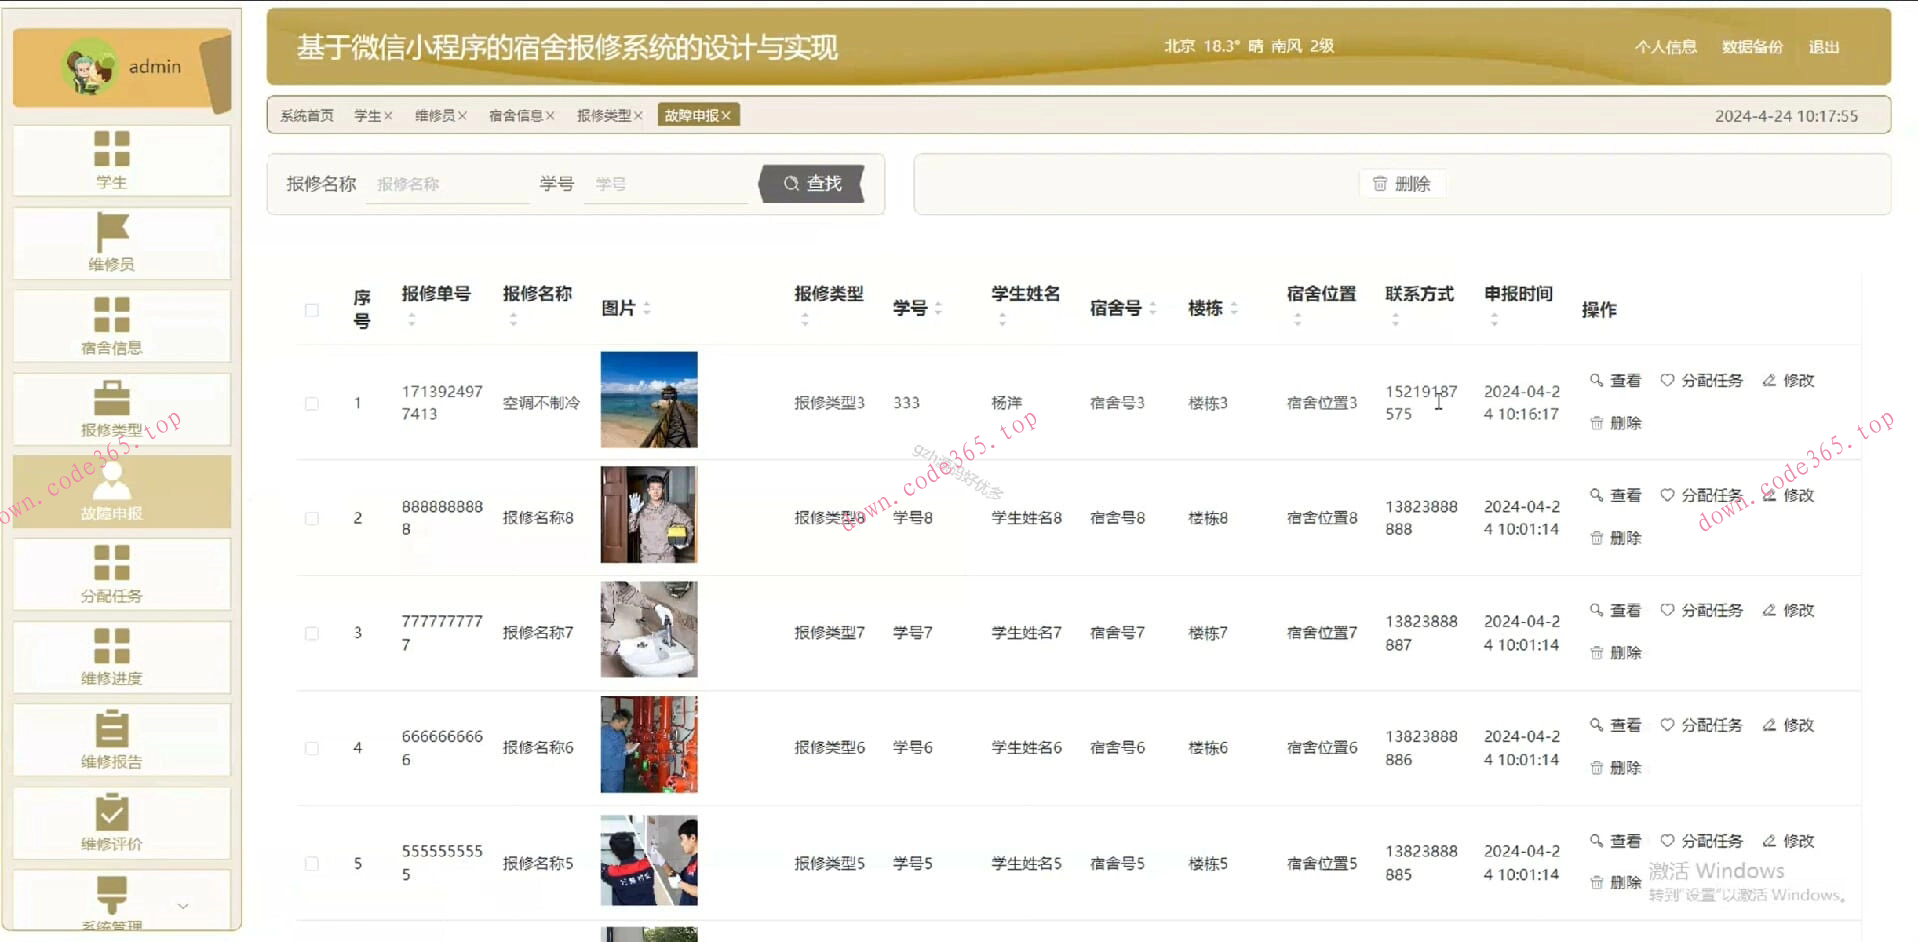1918x942 pixels.
Task: Open the 报修类型 sidebar section
Action: (113, 408)
